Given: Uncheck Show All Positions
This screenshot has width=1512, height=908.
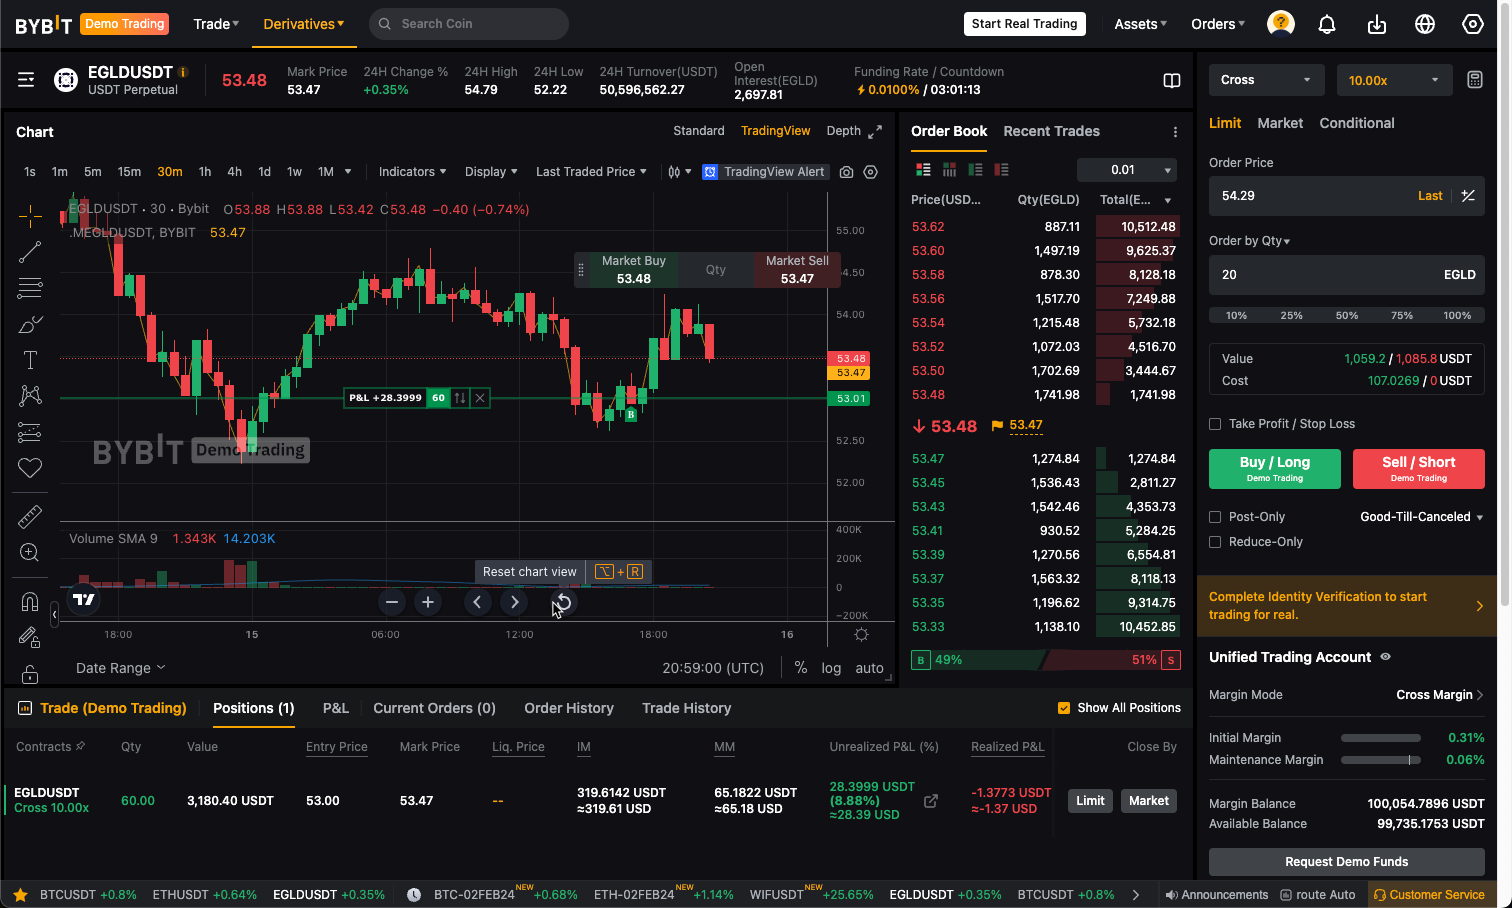Looking at the screenshot, I should point(1064,708).
